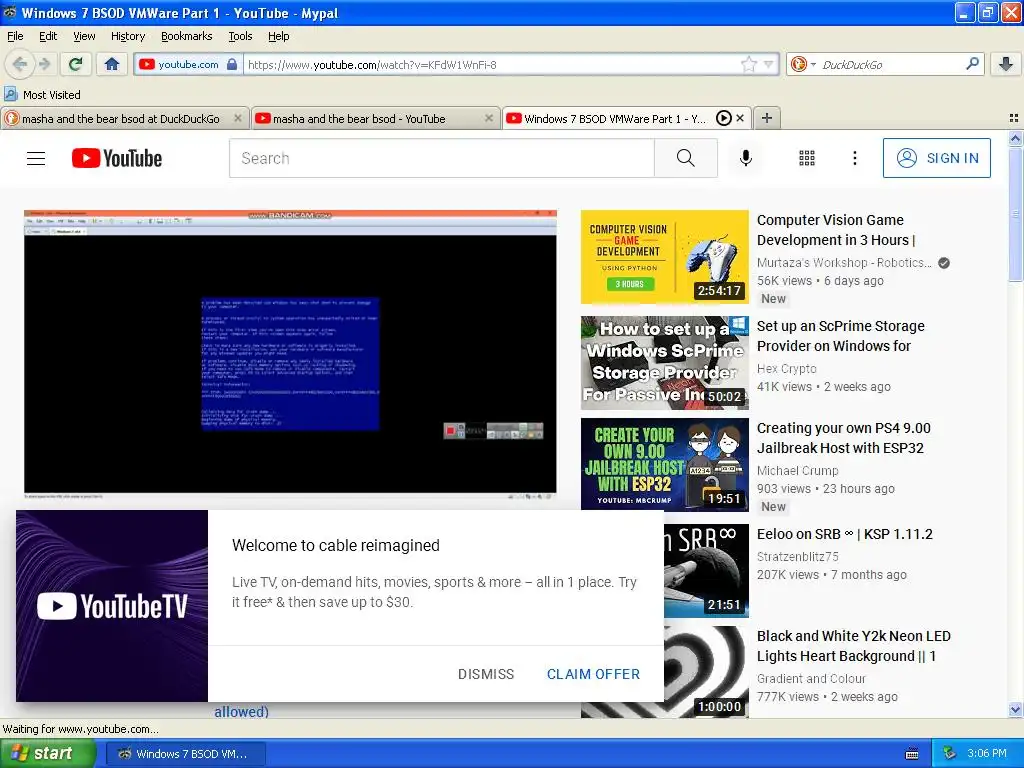
Task: Select the Windows 7 BSOD VMWare Part 1 tab
Action: pos(614,118)
